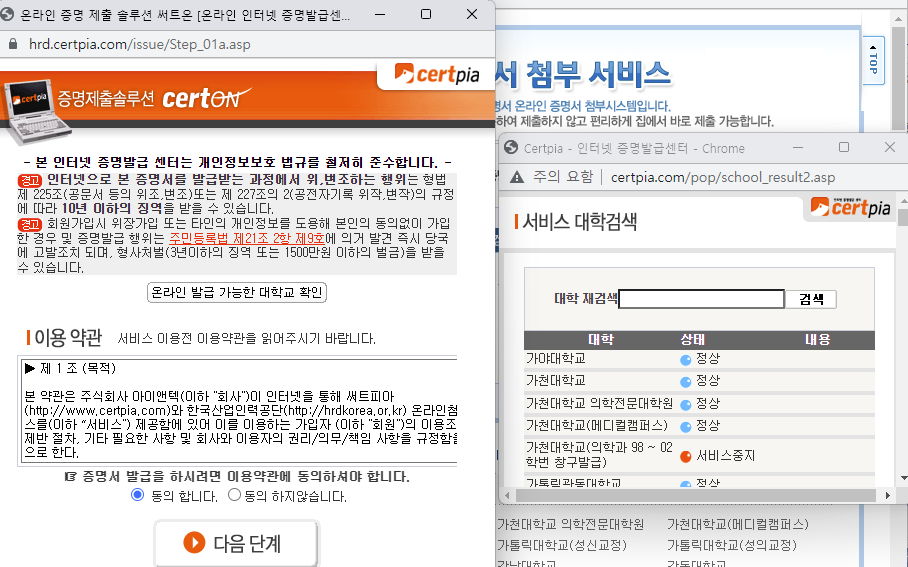908x567 pixels.
Task: Click the globe icon in certON window title
Action: (x=8, y=14)
